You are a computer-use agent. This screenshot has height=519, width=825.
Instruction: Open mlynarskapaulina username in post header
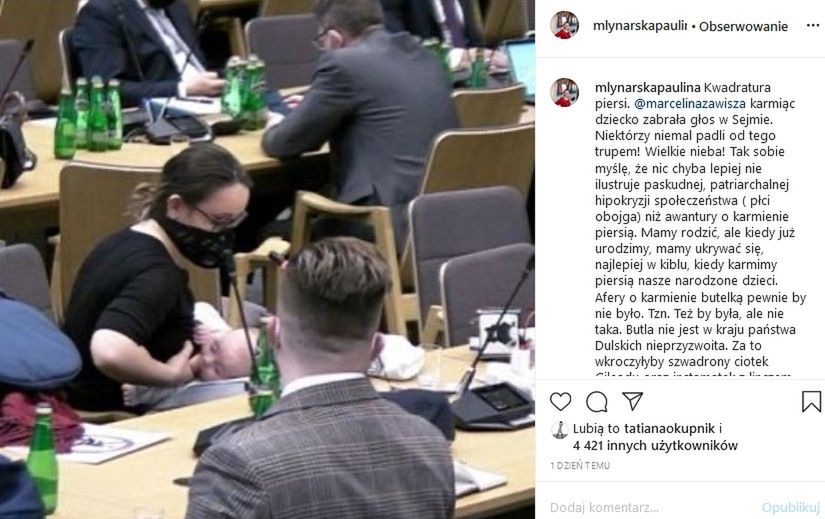click(640, 26)
